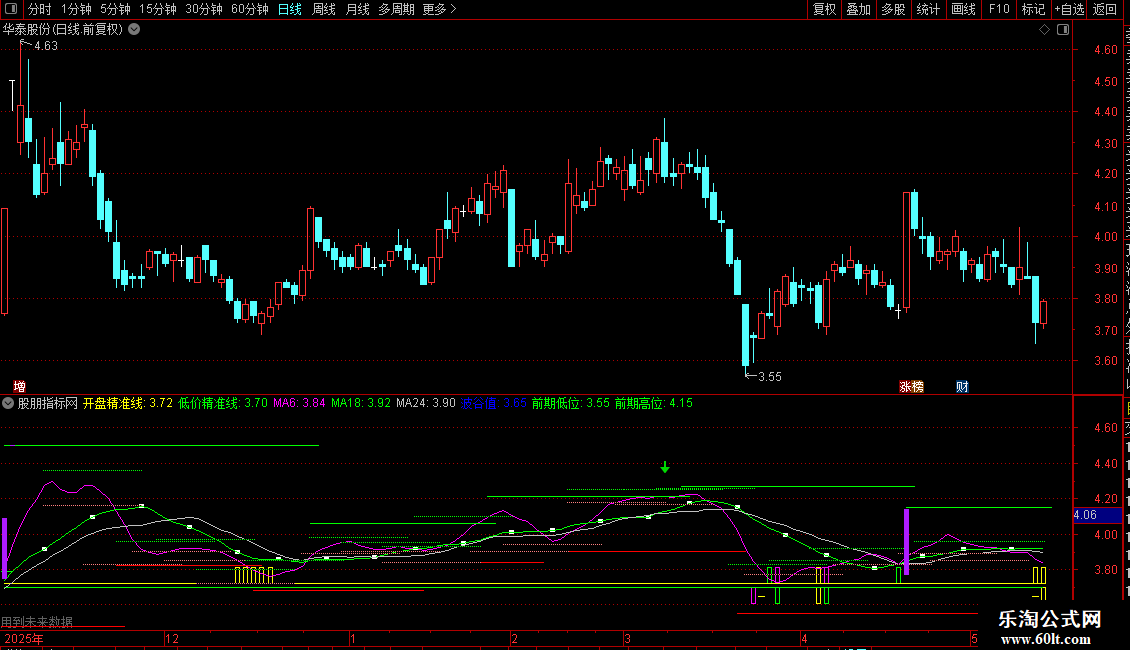Select the 5分钟 period
The width and height of the screenshot is (1130, 650).
pos(115,9)
